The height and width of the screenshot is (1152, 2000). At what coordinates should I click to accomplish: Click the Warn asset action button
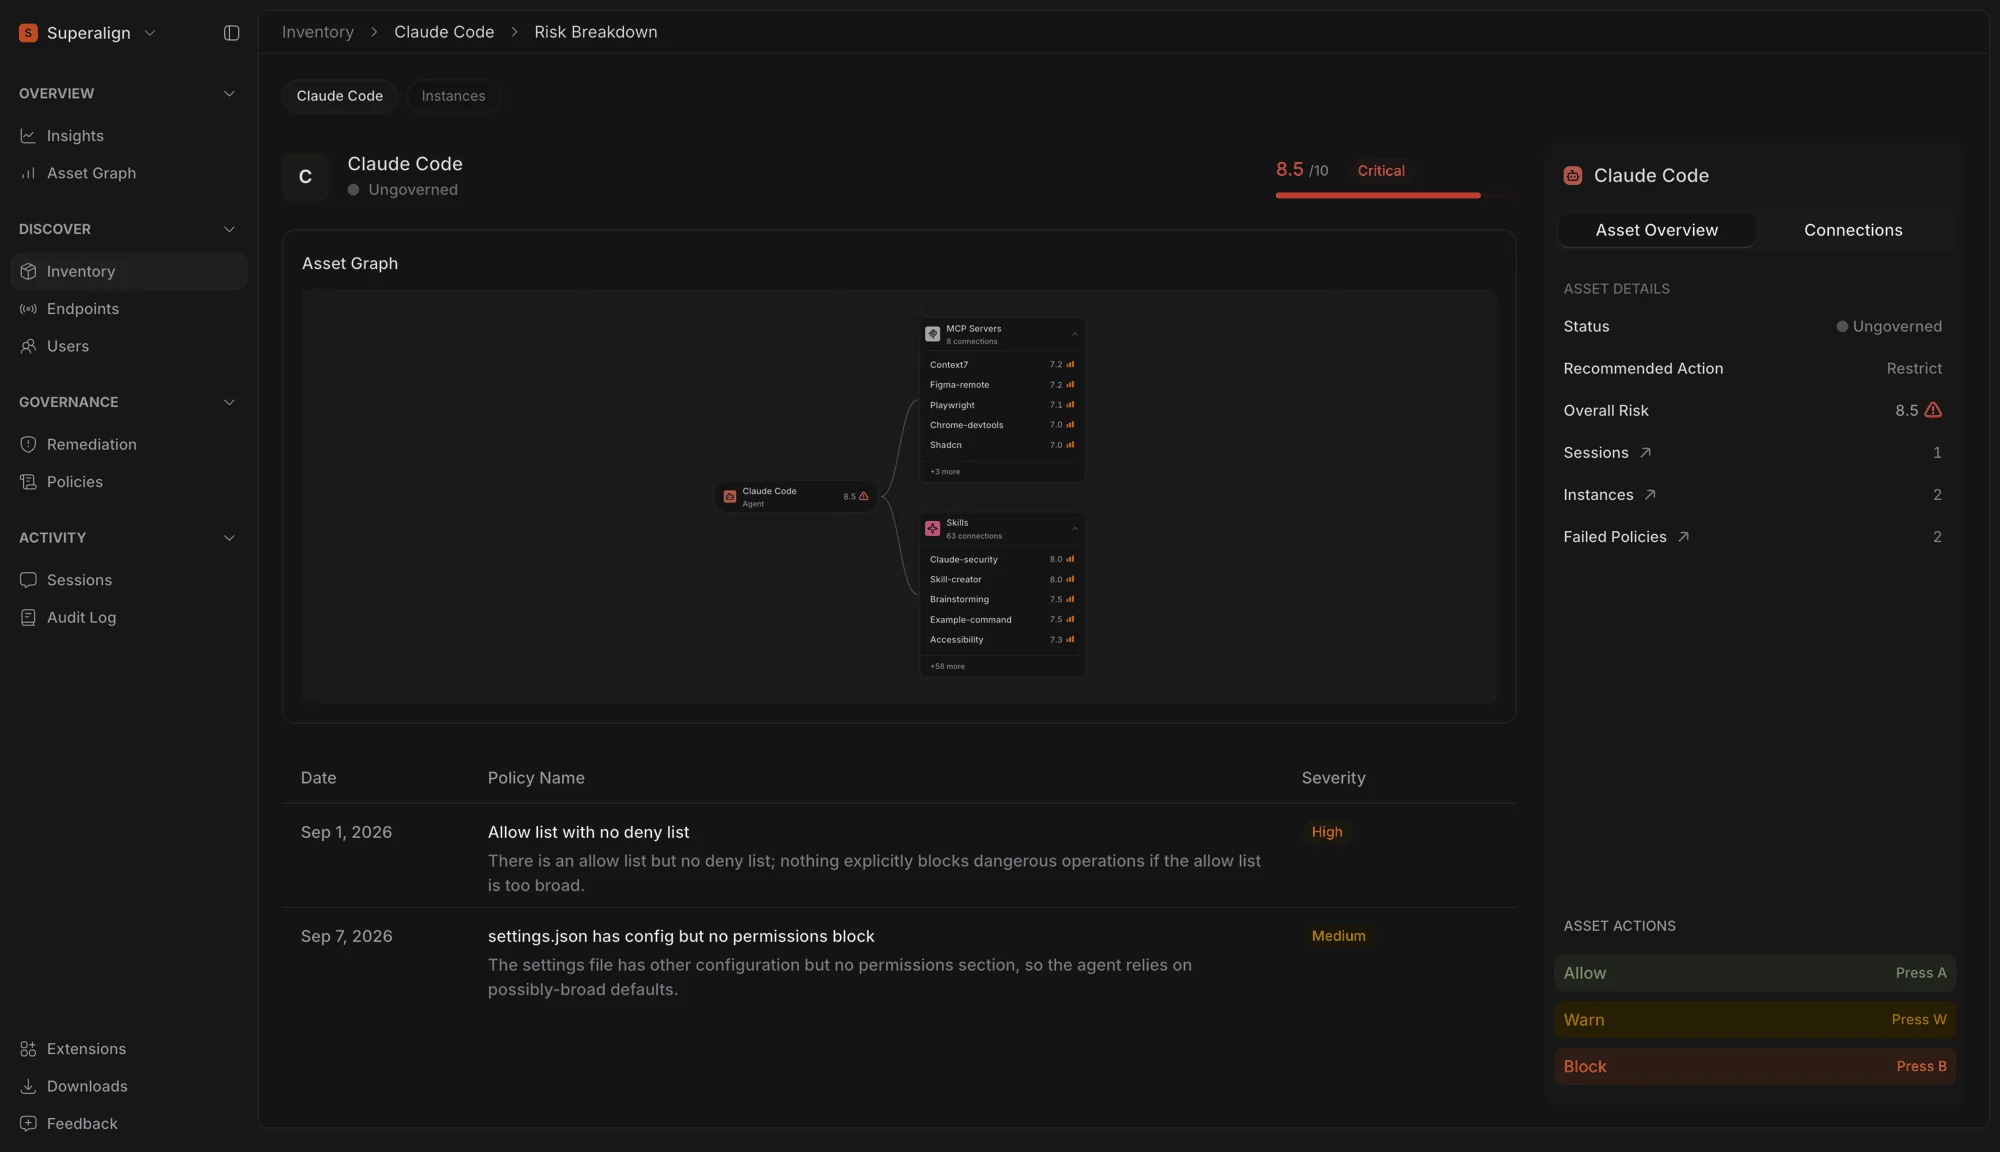[1755, 1020]
